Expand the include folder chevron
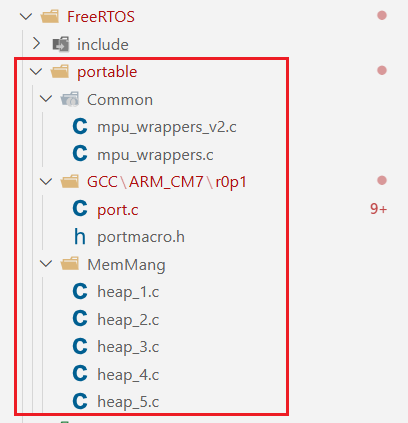 click(36, 44)
